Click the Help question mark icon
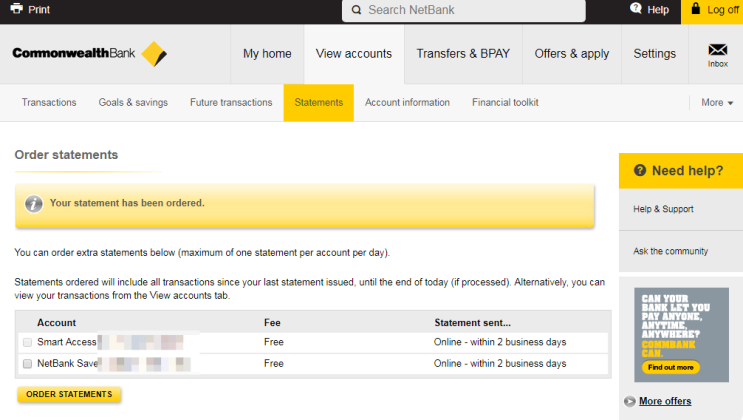 [636, 9]
